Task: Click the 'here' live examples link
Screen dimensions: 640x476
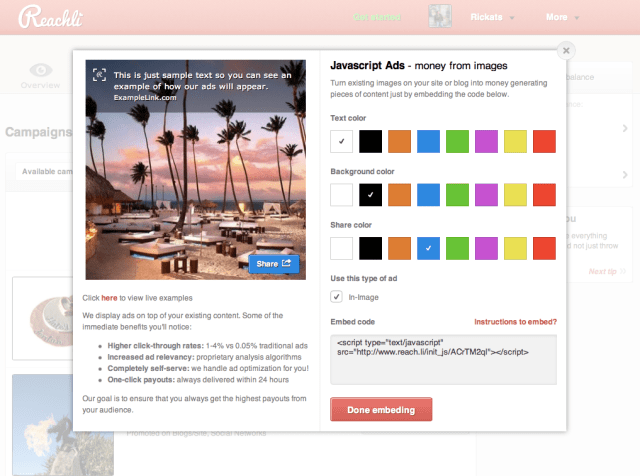Action: coord(109,298)
